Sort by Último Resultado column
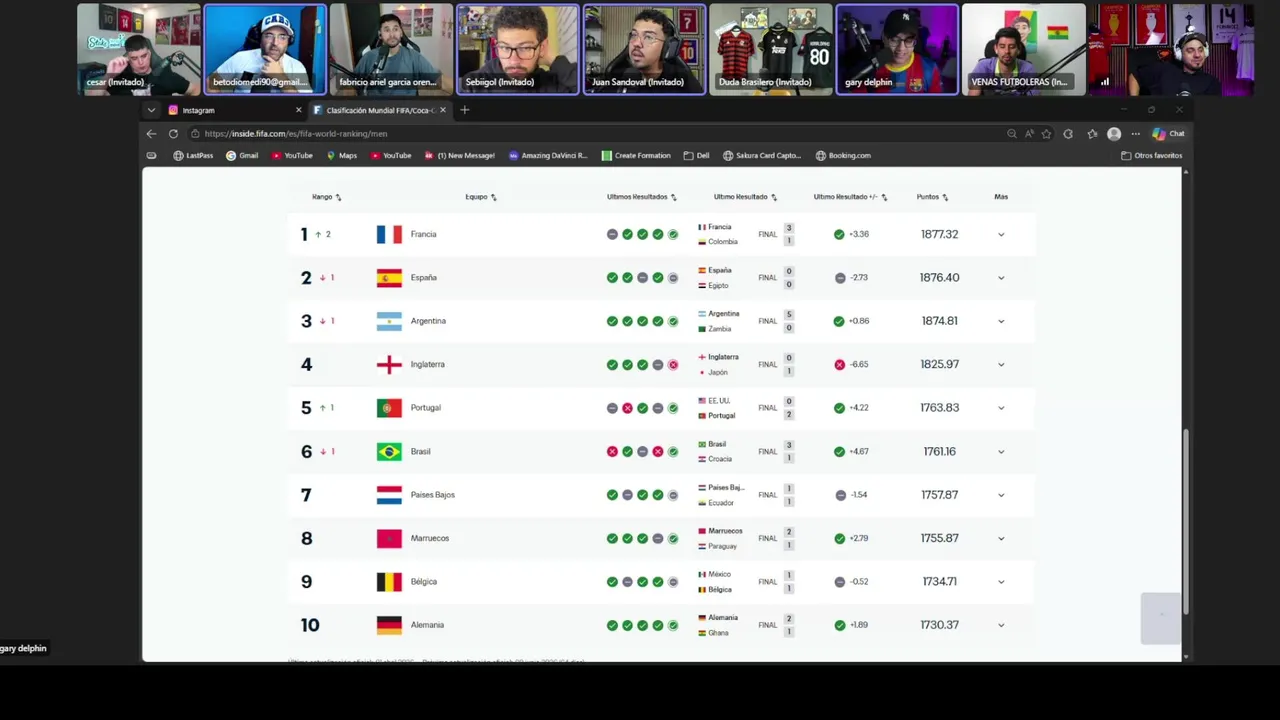The image size is (1280, 720). [745, 197]
